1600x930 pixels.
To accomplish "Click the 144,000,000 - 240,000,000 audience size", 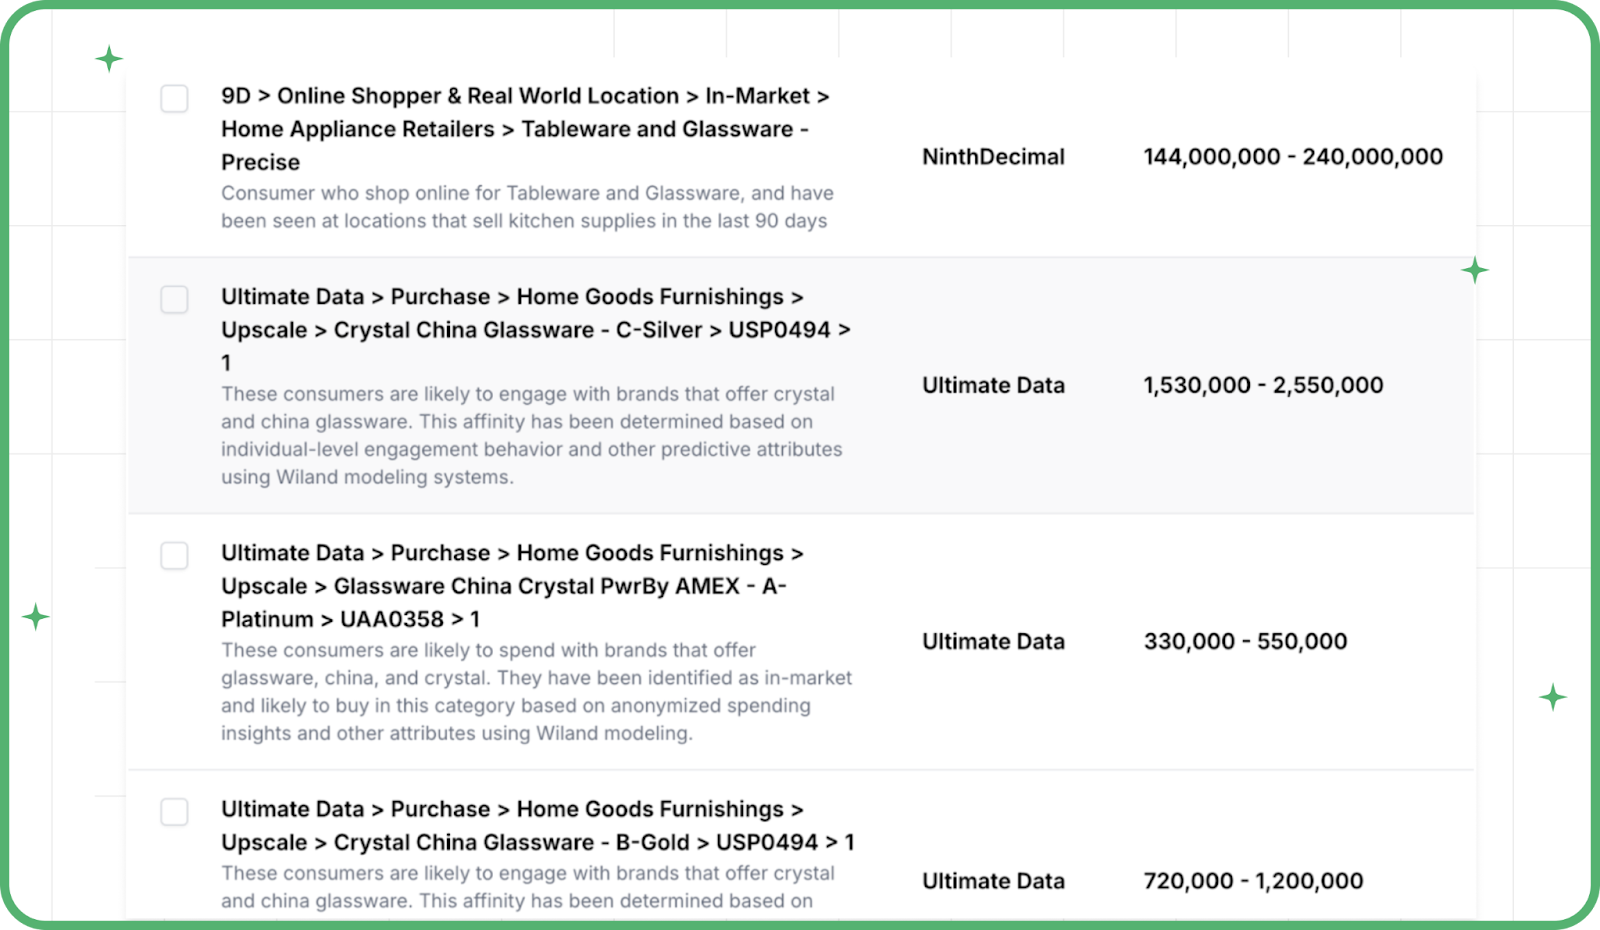I will point(1293,157).
